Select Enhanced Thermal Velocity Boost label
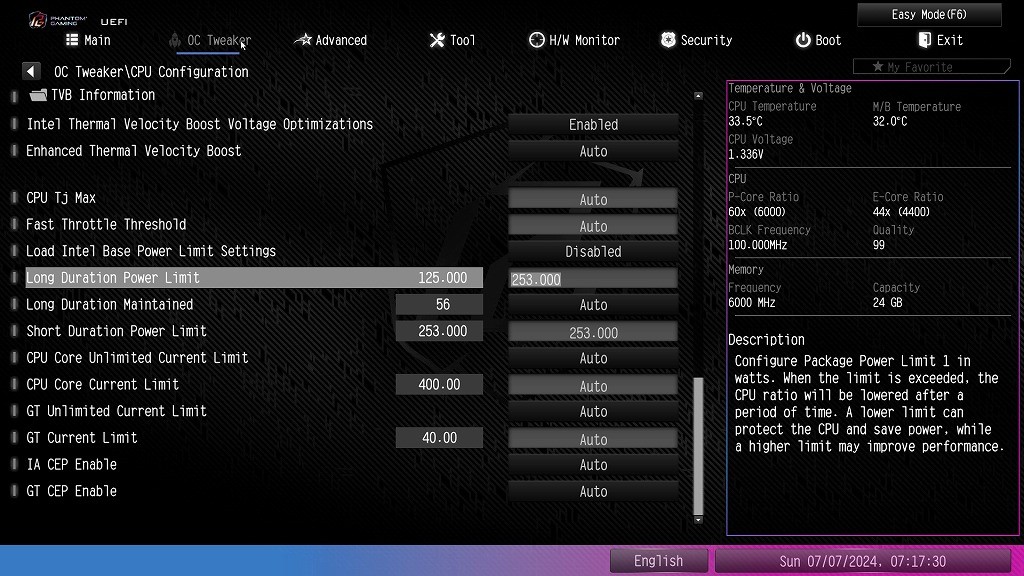Image resolution: width=1024 pixels, height=576 pixels. click(x=133, y=151)
